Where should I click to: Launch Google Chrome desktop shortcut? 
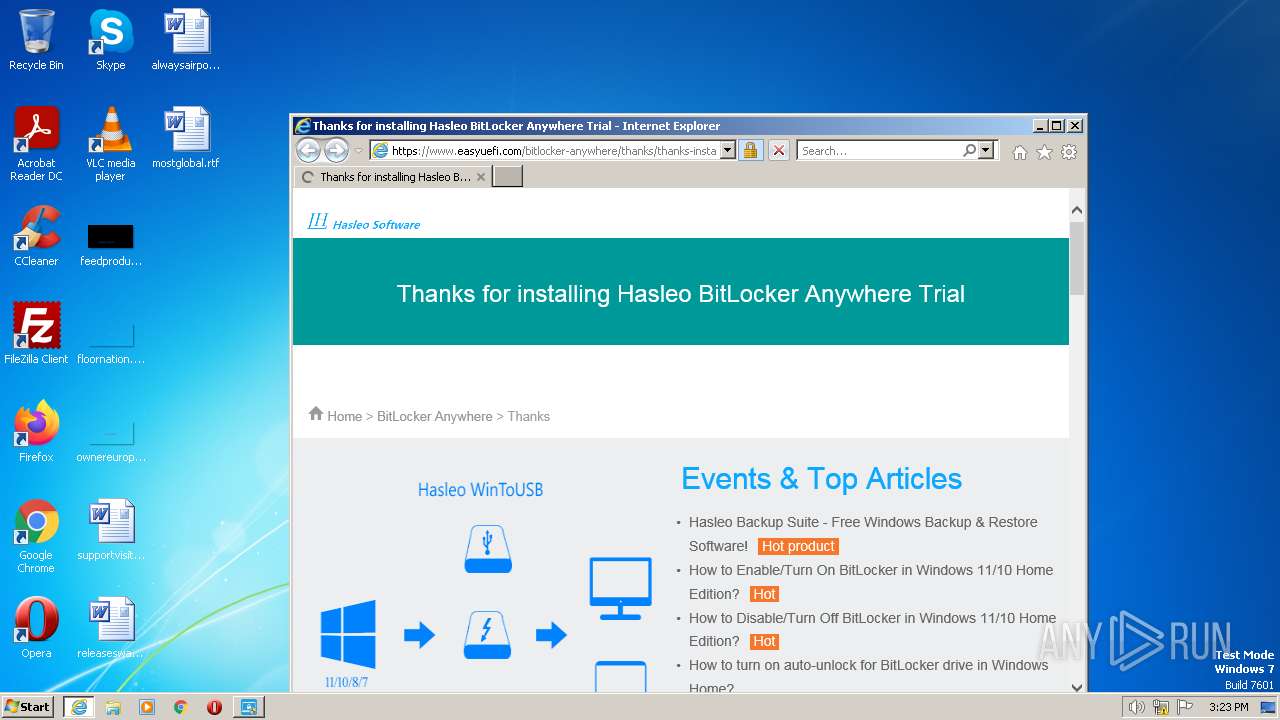click(x=36, y=536)
